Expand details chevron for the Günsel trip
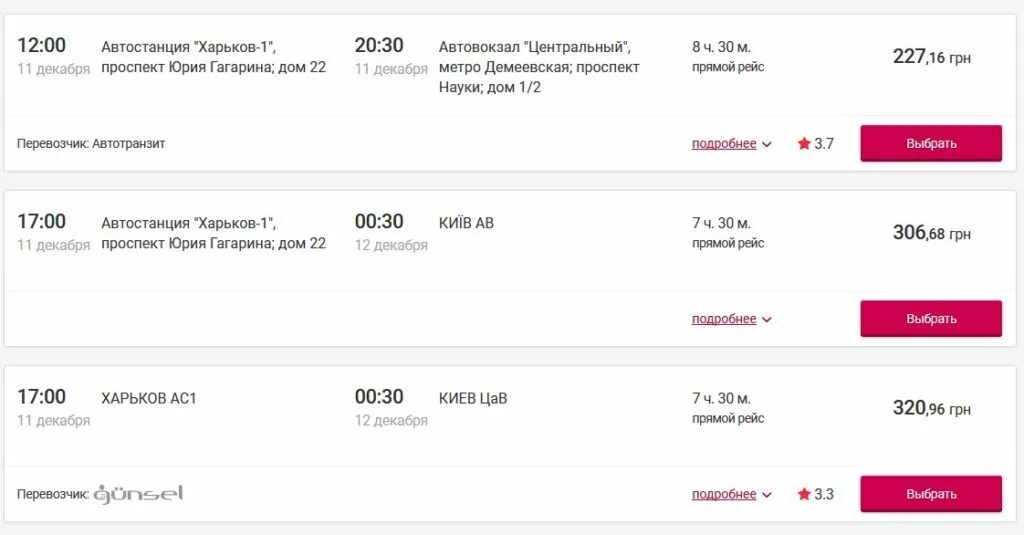Viewport: 1024px width, 535px height. 767,494
